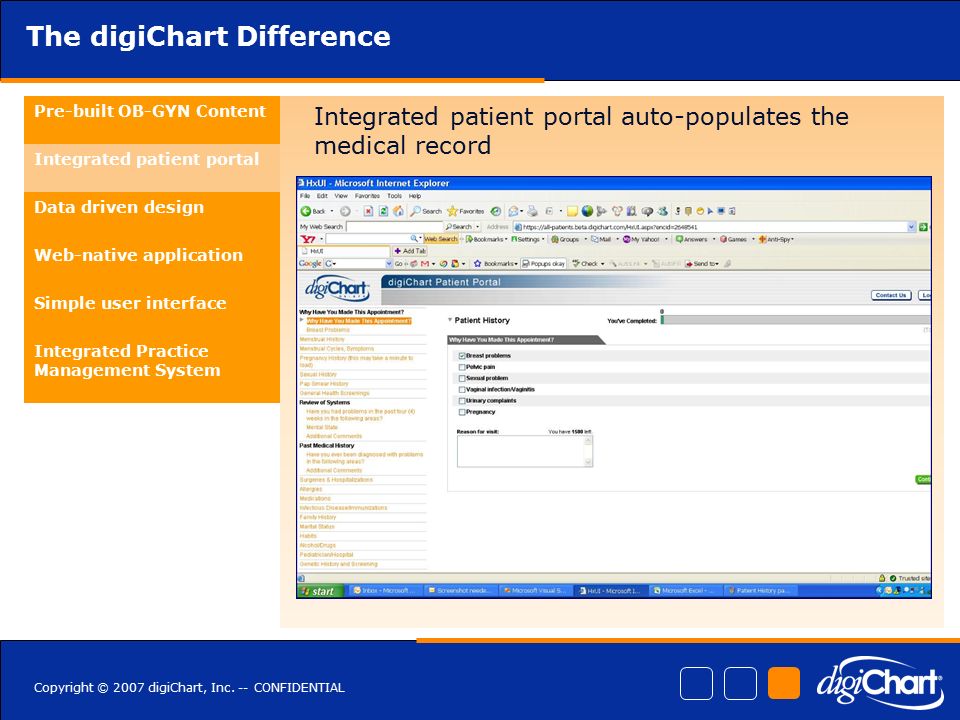The image size is (960, 720).
Task: Open the Google search box dropdown
Action: (x=389, y=264)
